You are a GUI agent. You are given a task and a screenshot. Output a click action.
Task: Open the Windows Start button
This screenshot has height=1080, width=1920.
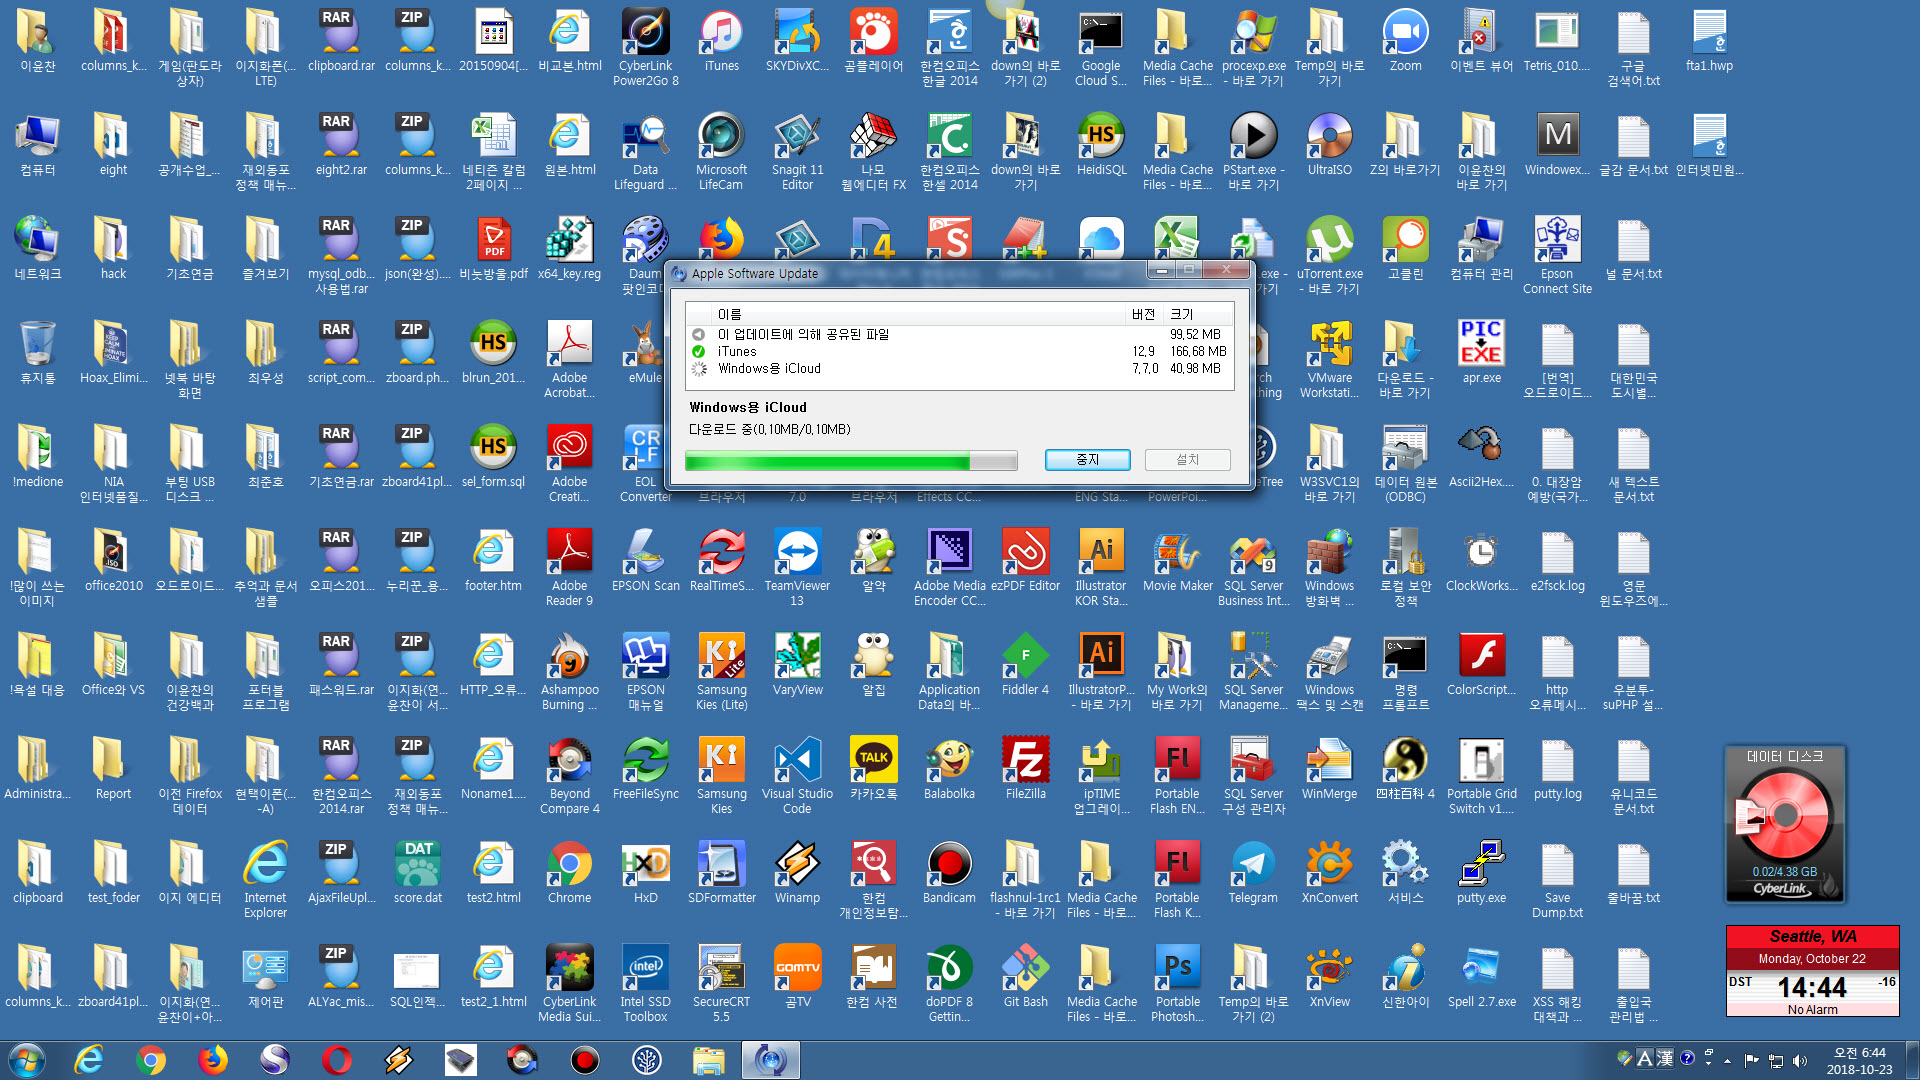27,1060
